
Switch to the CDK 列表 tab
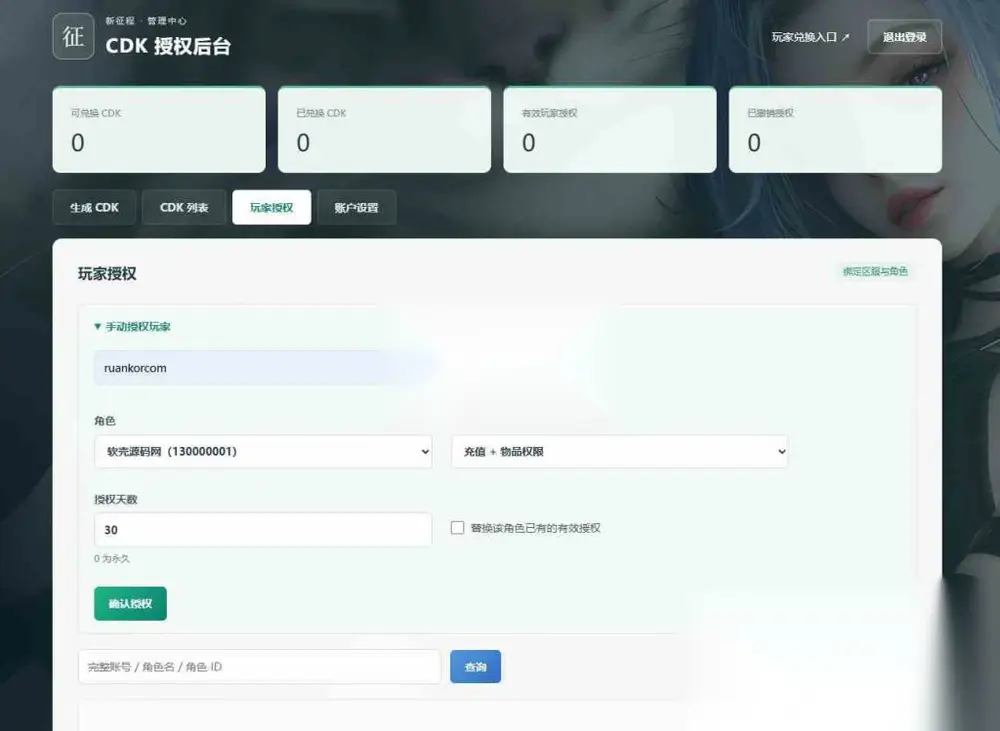coord(184,207)
